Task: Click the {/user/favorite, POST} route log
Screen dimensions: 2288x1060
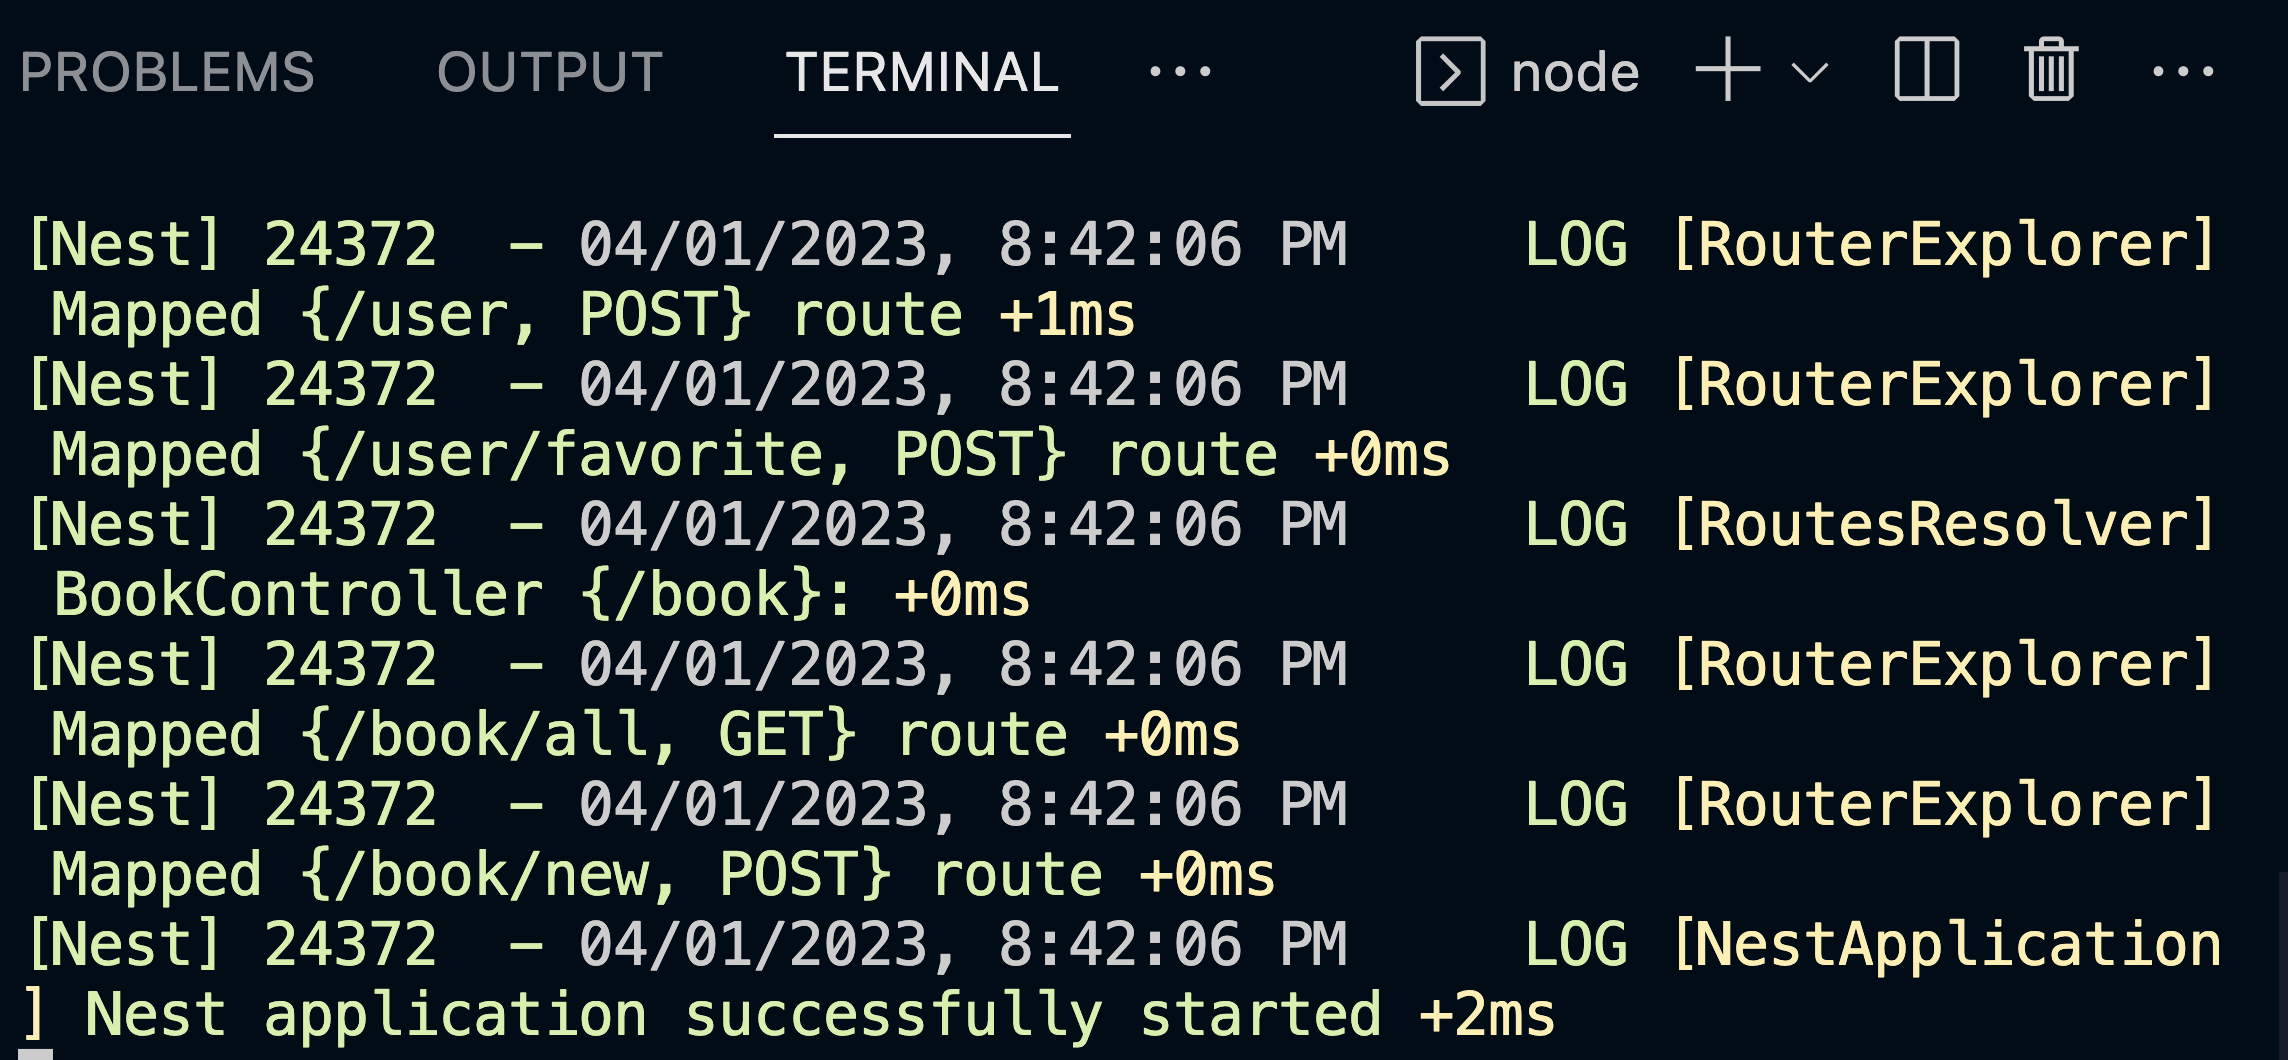Action: tap(750, 456)
